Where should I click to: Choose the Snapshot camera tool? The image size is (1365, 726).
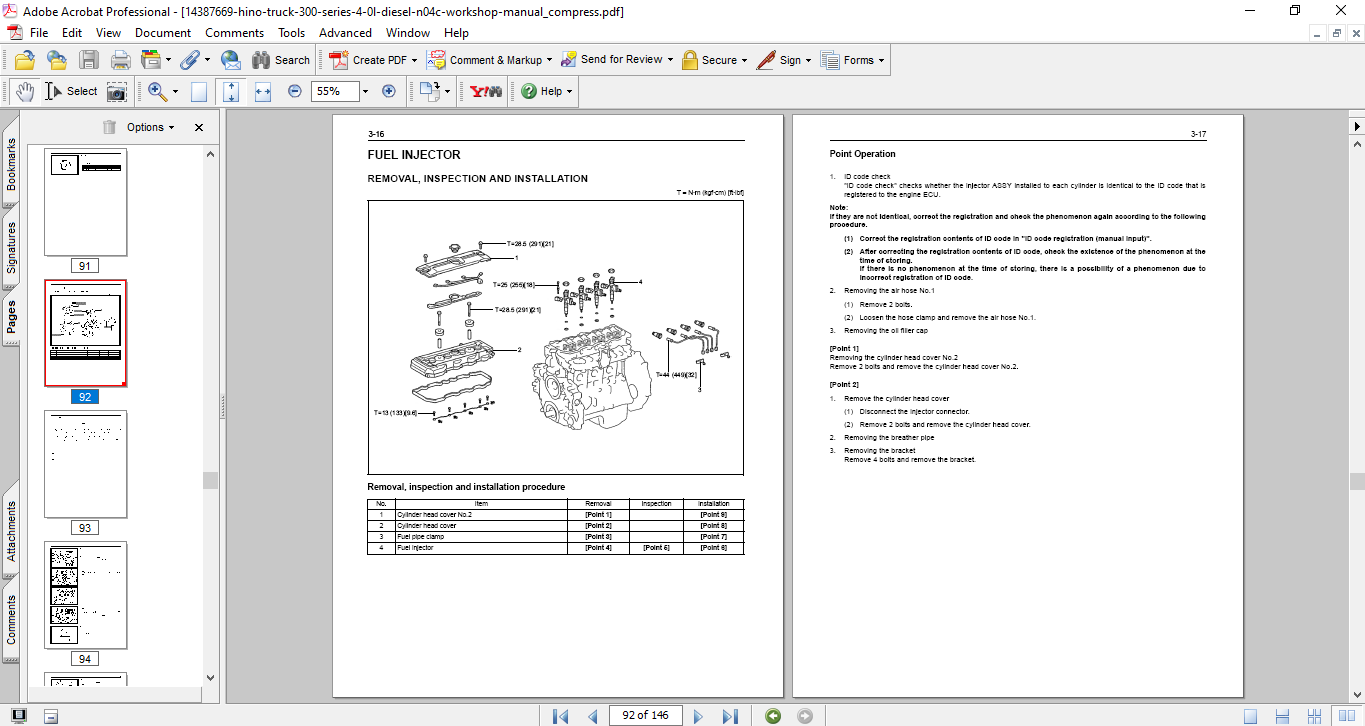[x=117, y=91]
